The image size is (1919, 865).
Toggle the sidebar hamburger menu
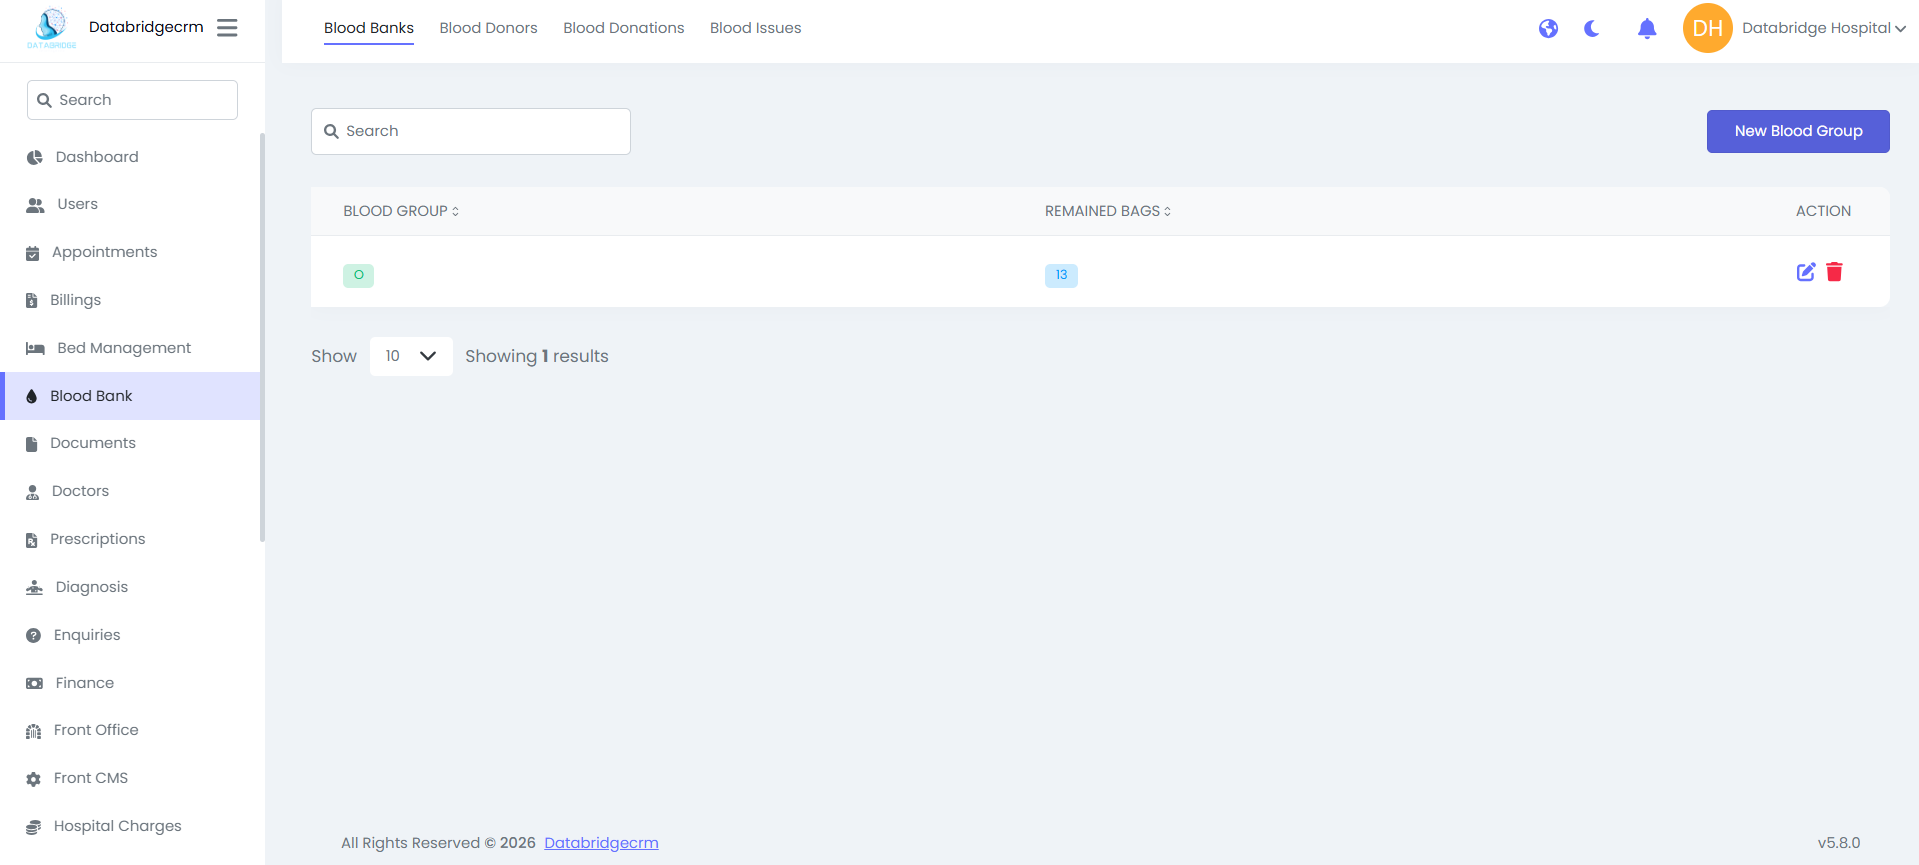tap(227, 28)
